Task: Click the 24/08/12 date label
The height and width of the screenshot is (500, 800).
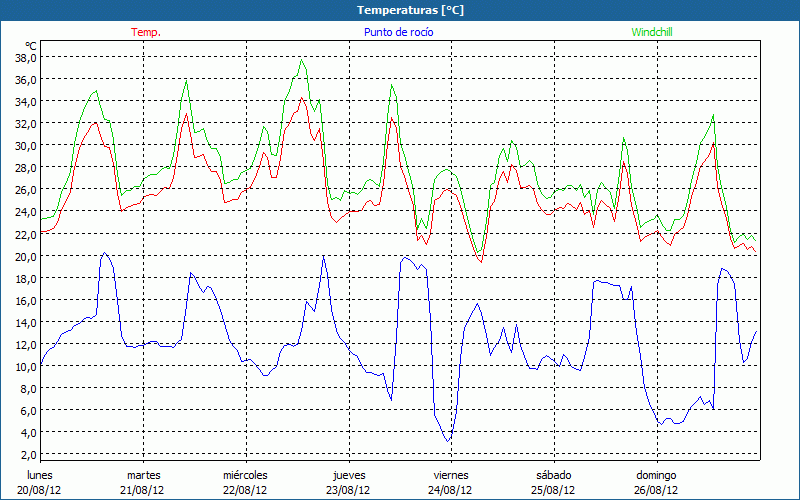Action: coord(451,490)
